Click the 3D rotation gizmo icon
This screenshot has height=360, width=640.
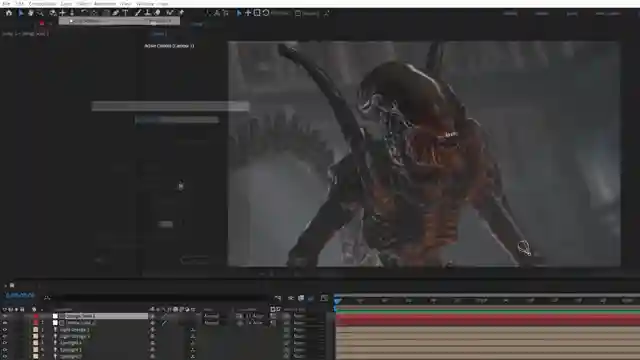pos(266,13)
